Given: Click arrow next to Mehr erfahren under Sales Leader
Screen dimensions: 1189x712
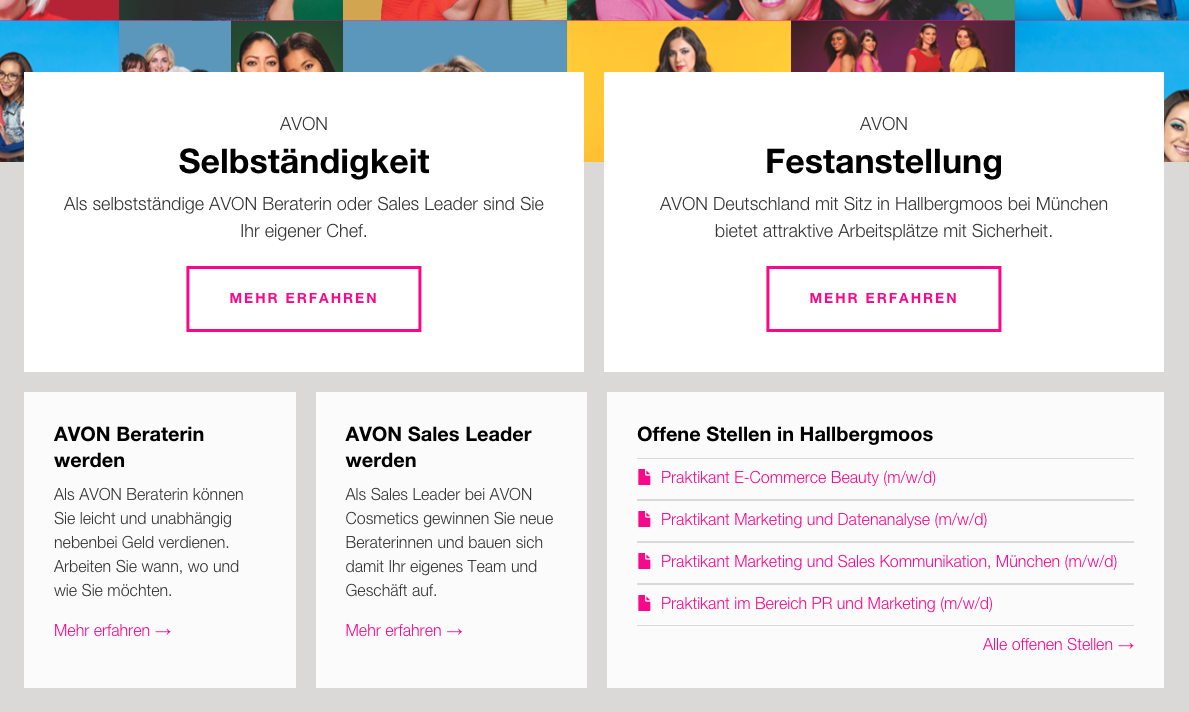Looking at the screenshot, I should coord(454,631).
